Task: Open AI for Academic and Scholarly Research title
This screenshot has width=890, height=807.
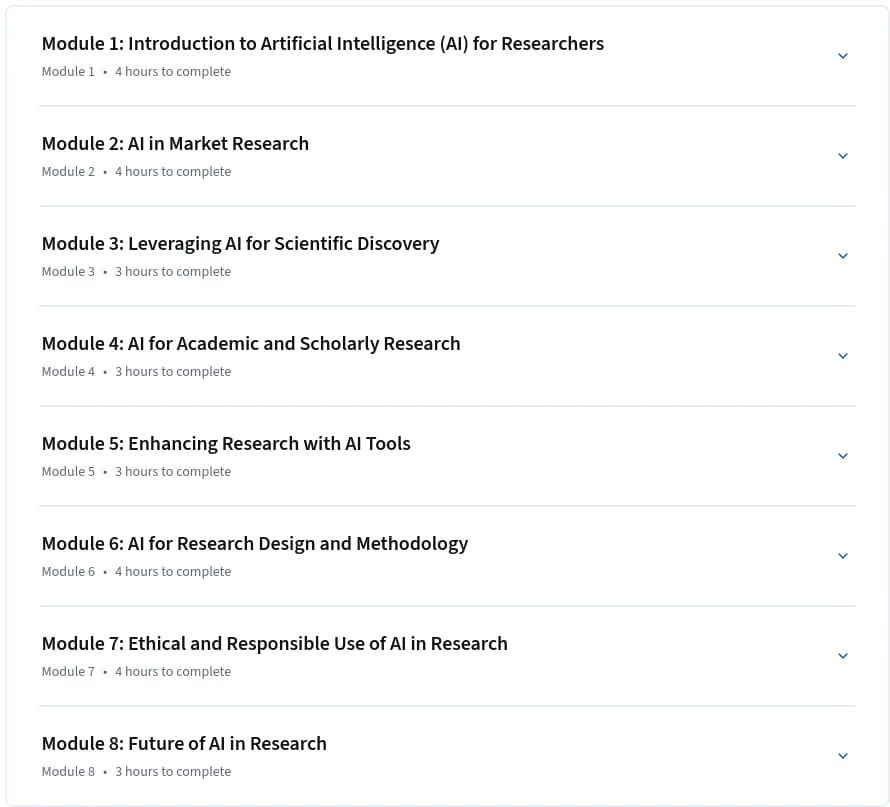Action: tap(251, 344)
